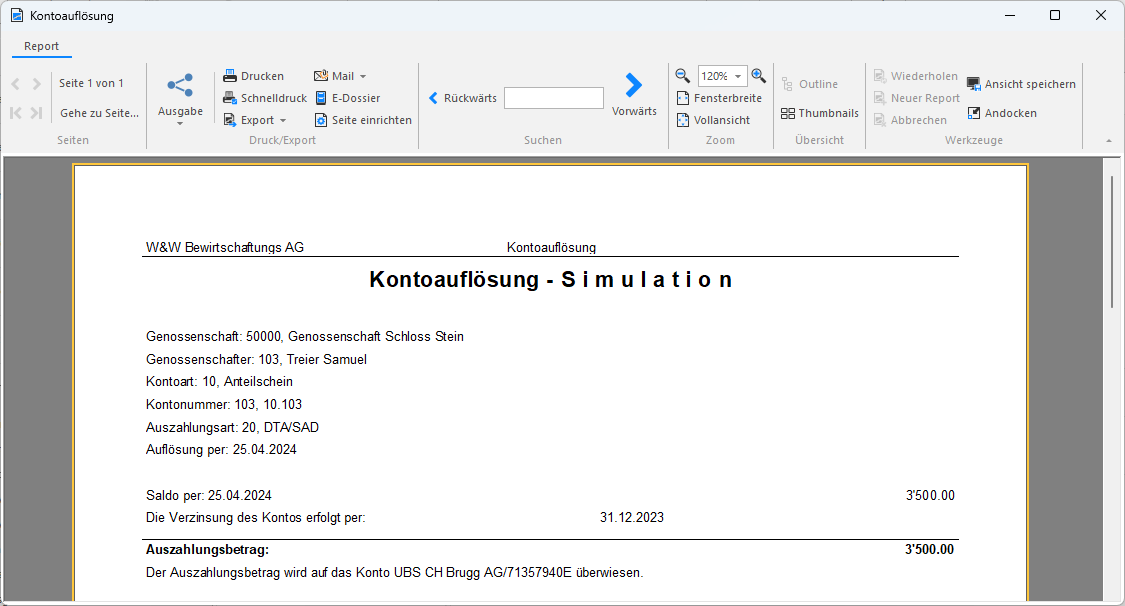The height and width of the screenshot is (606, 1125).
Task: Expand the Mail dropdown arrow
Action: pyautogui.click(x=363, y=76)
